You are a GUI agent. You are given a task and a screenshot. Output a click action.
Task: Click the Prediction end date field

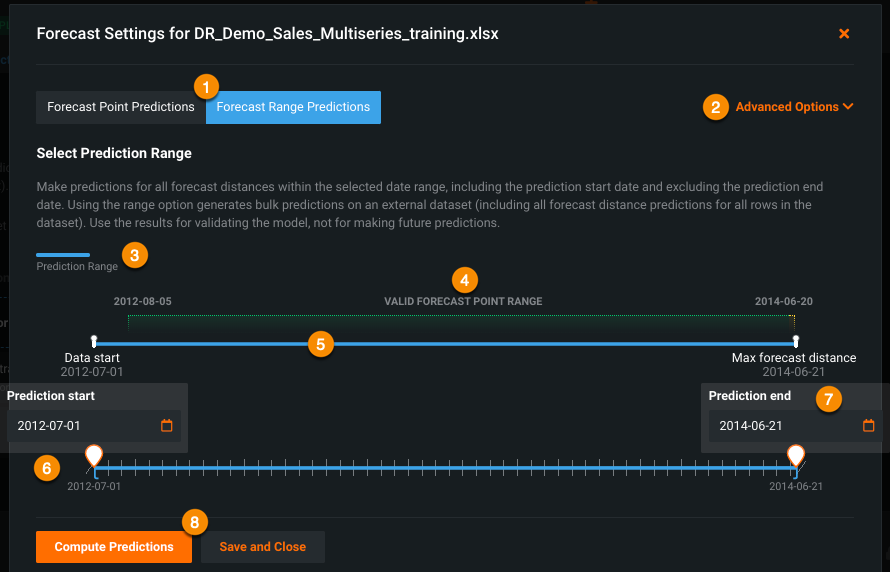tap(785, 425)
